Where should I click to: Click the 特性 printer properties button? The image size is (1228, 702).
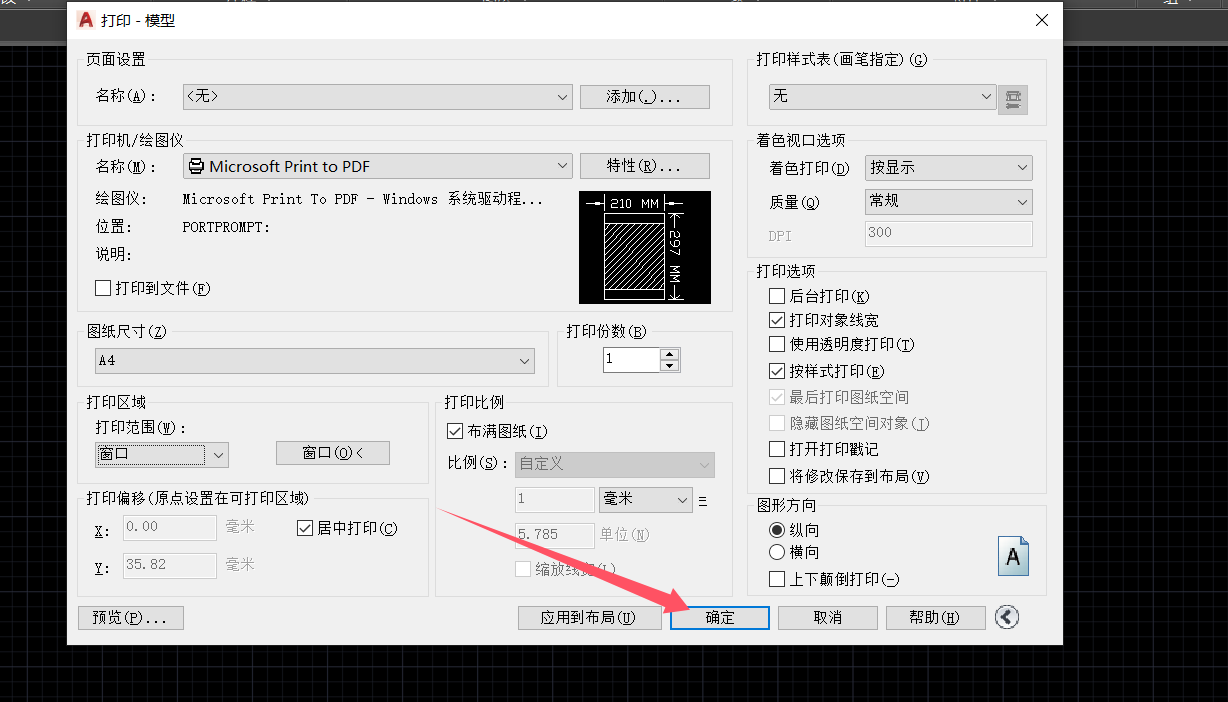(x=645, y=166)
